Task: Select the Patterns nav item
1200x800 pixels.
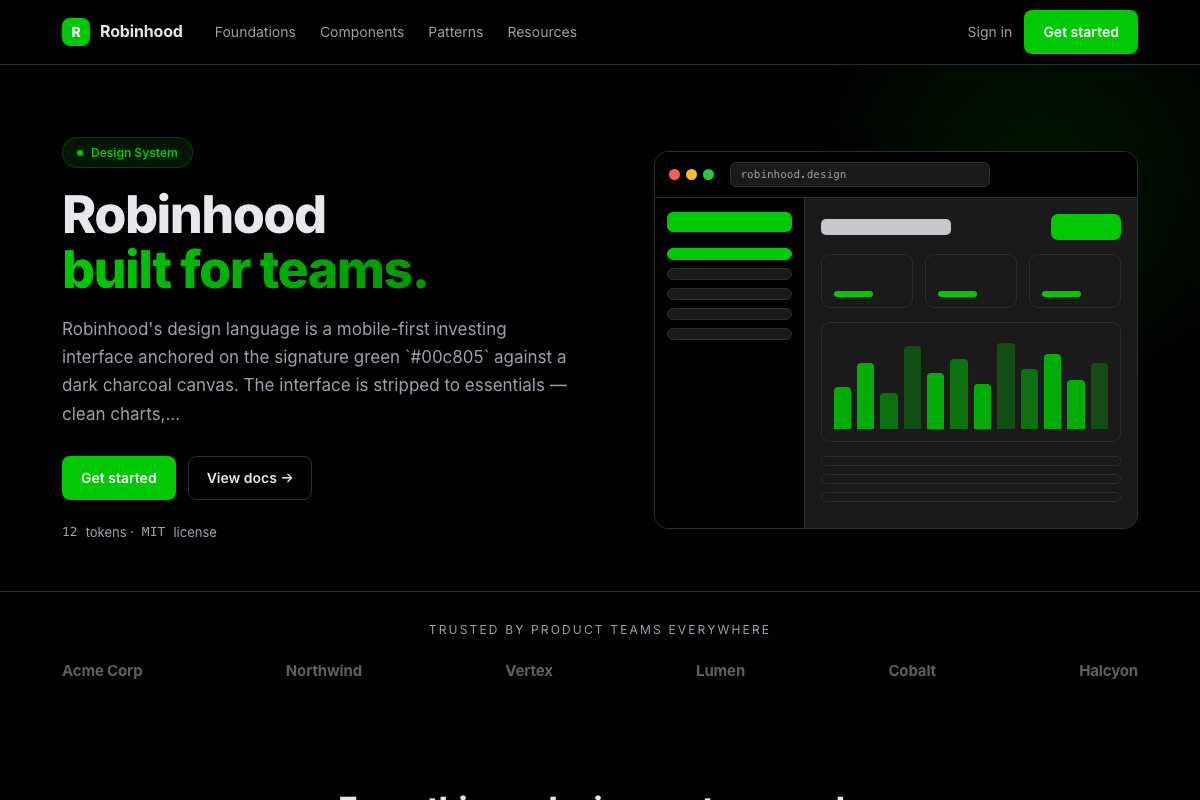Action: click(x=456, y=32)
